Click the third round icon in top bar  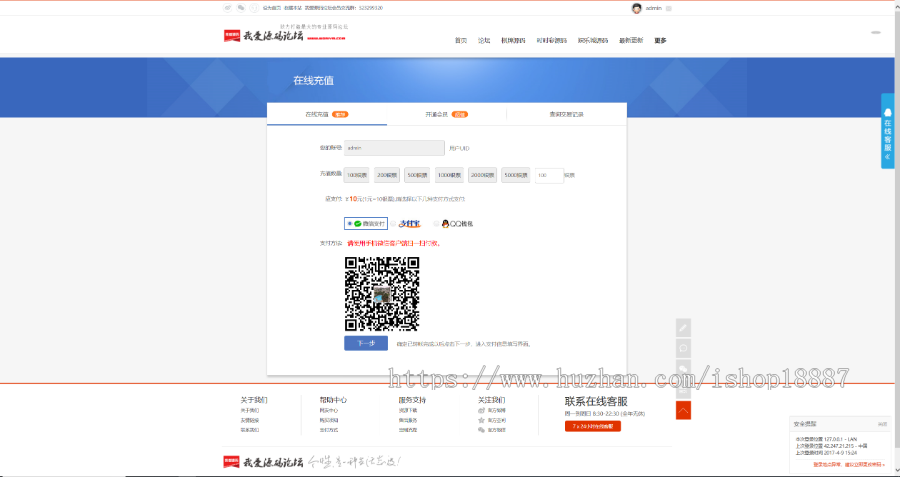(254, 8)
